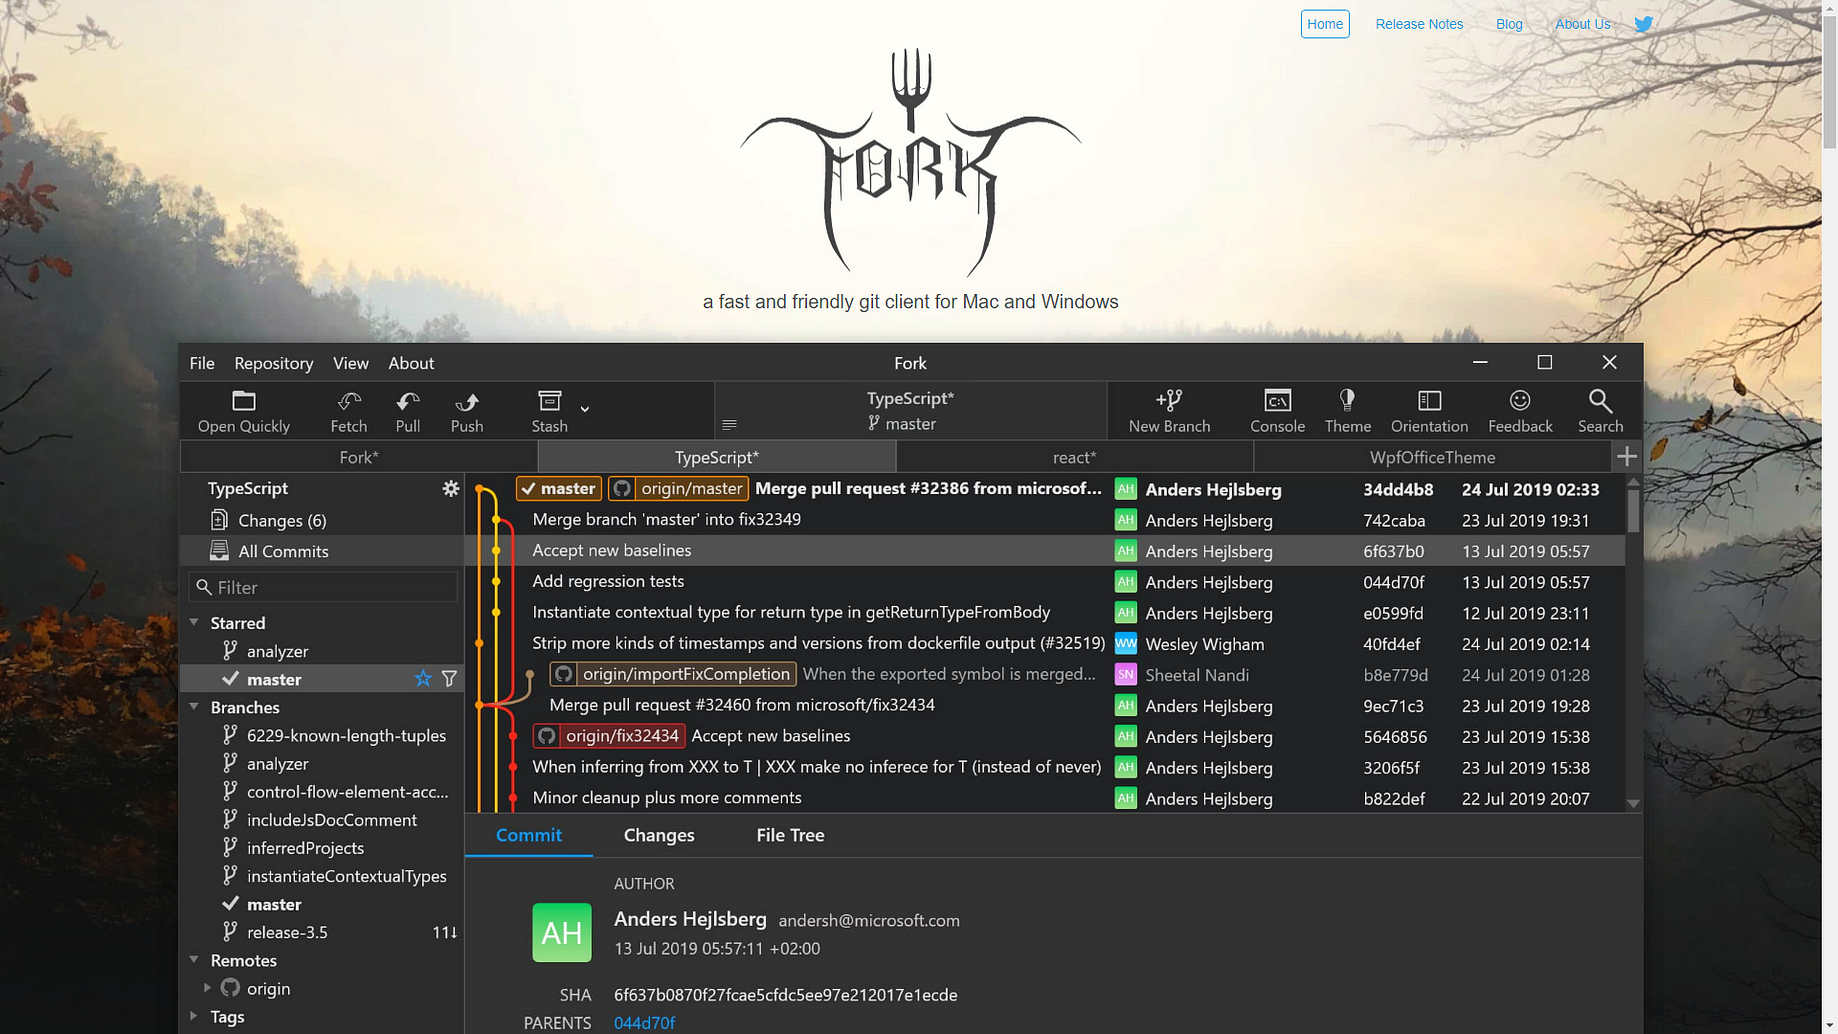
Task: Add a new repository tab with plus
Action: [1627, 457]
